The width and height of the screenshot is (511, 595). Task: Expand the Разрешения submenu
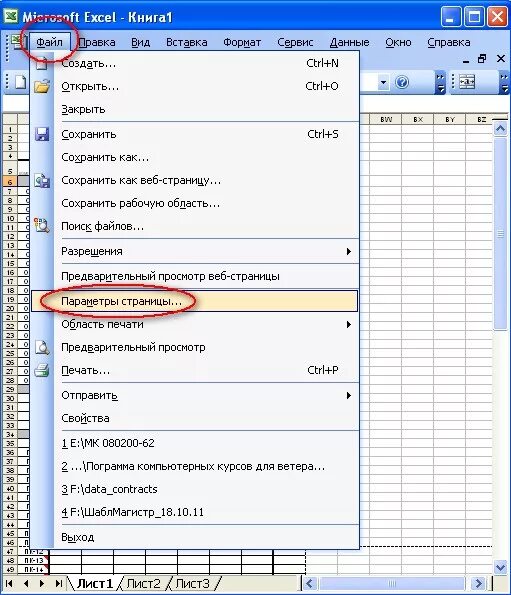click(x=195, y=251)
